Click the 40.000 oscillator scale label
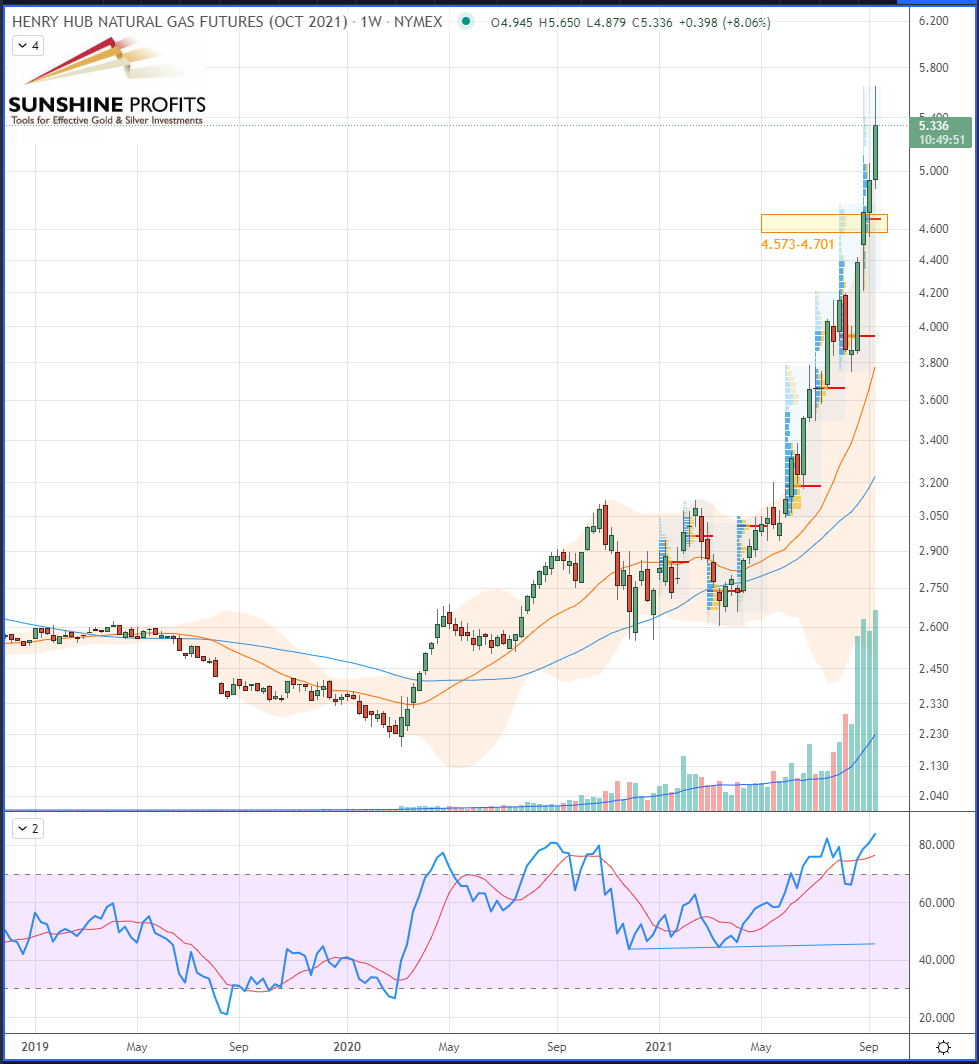979x1064 pixels. point(936,960)
